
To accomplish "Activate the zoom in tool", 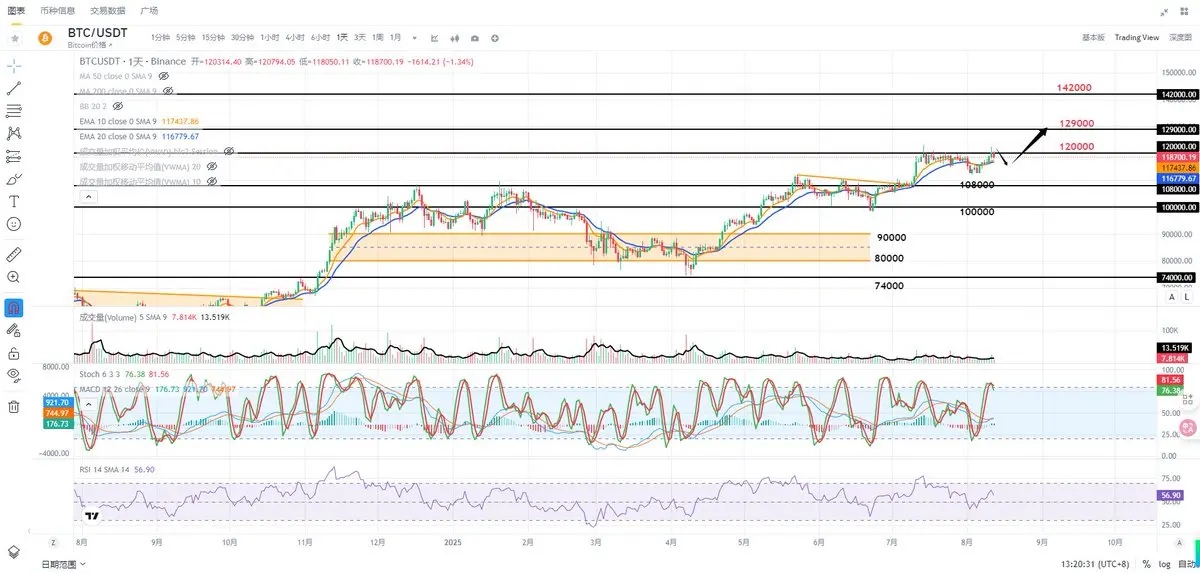I will [14, 277].
